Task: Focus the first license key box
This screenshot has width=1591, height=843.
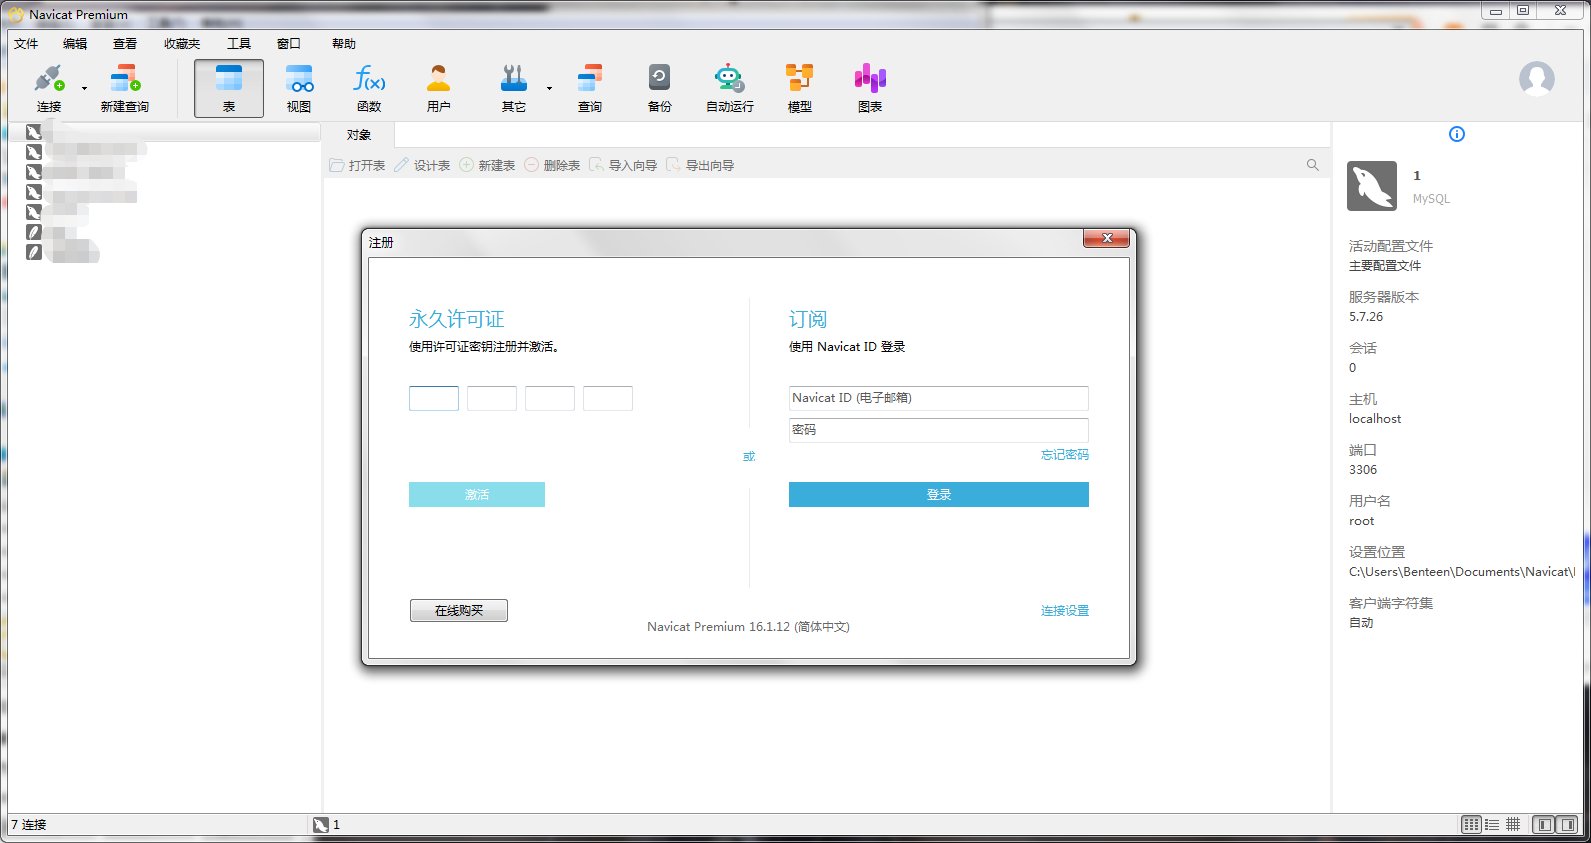Action: 434,398
